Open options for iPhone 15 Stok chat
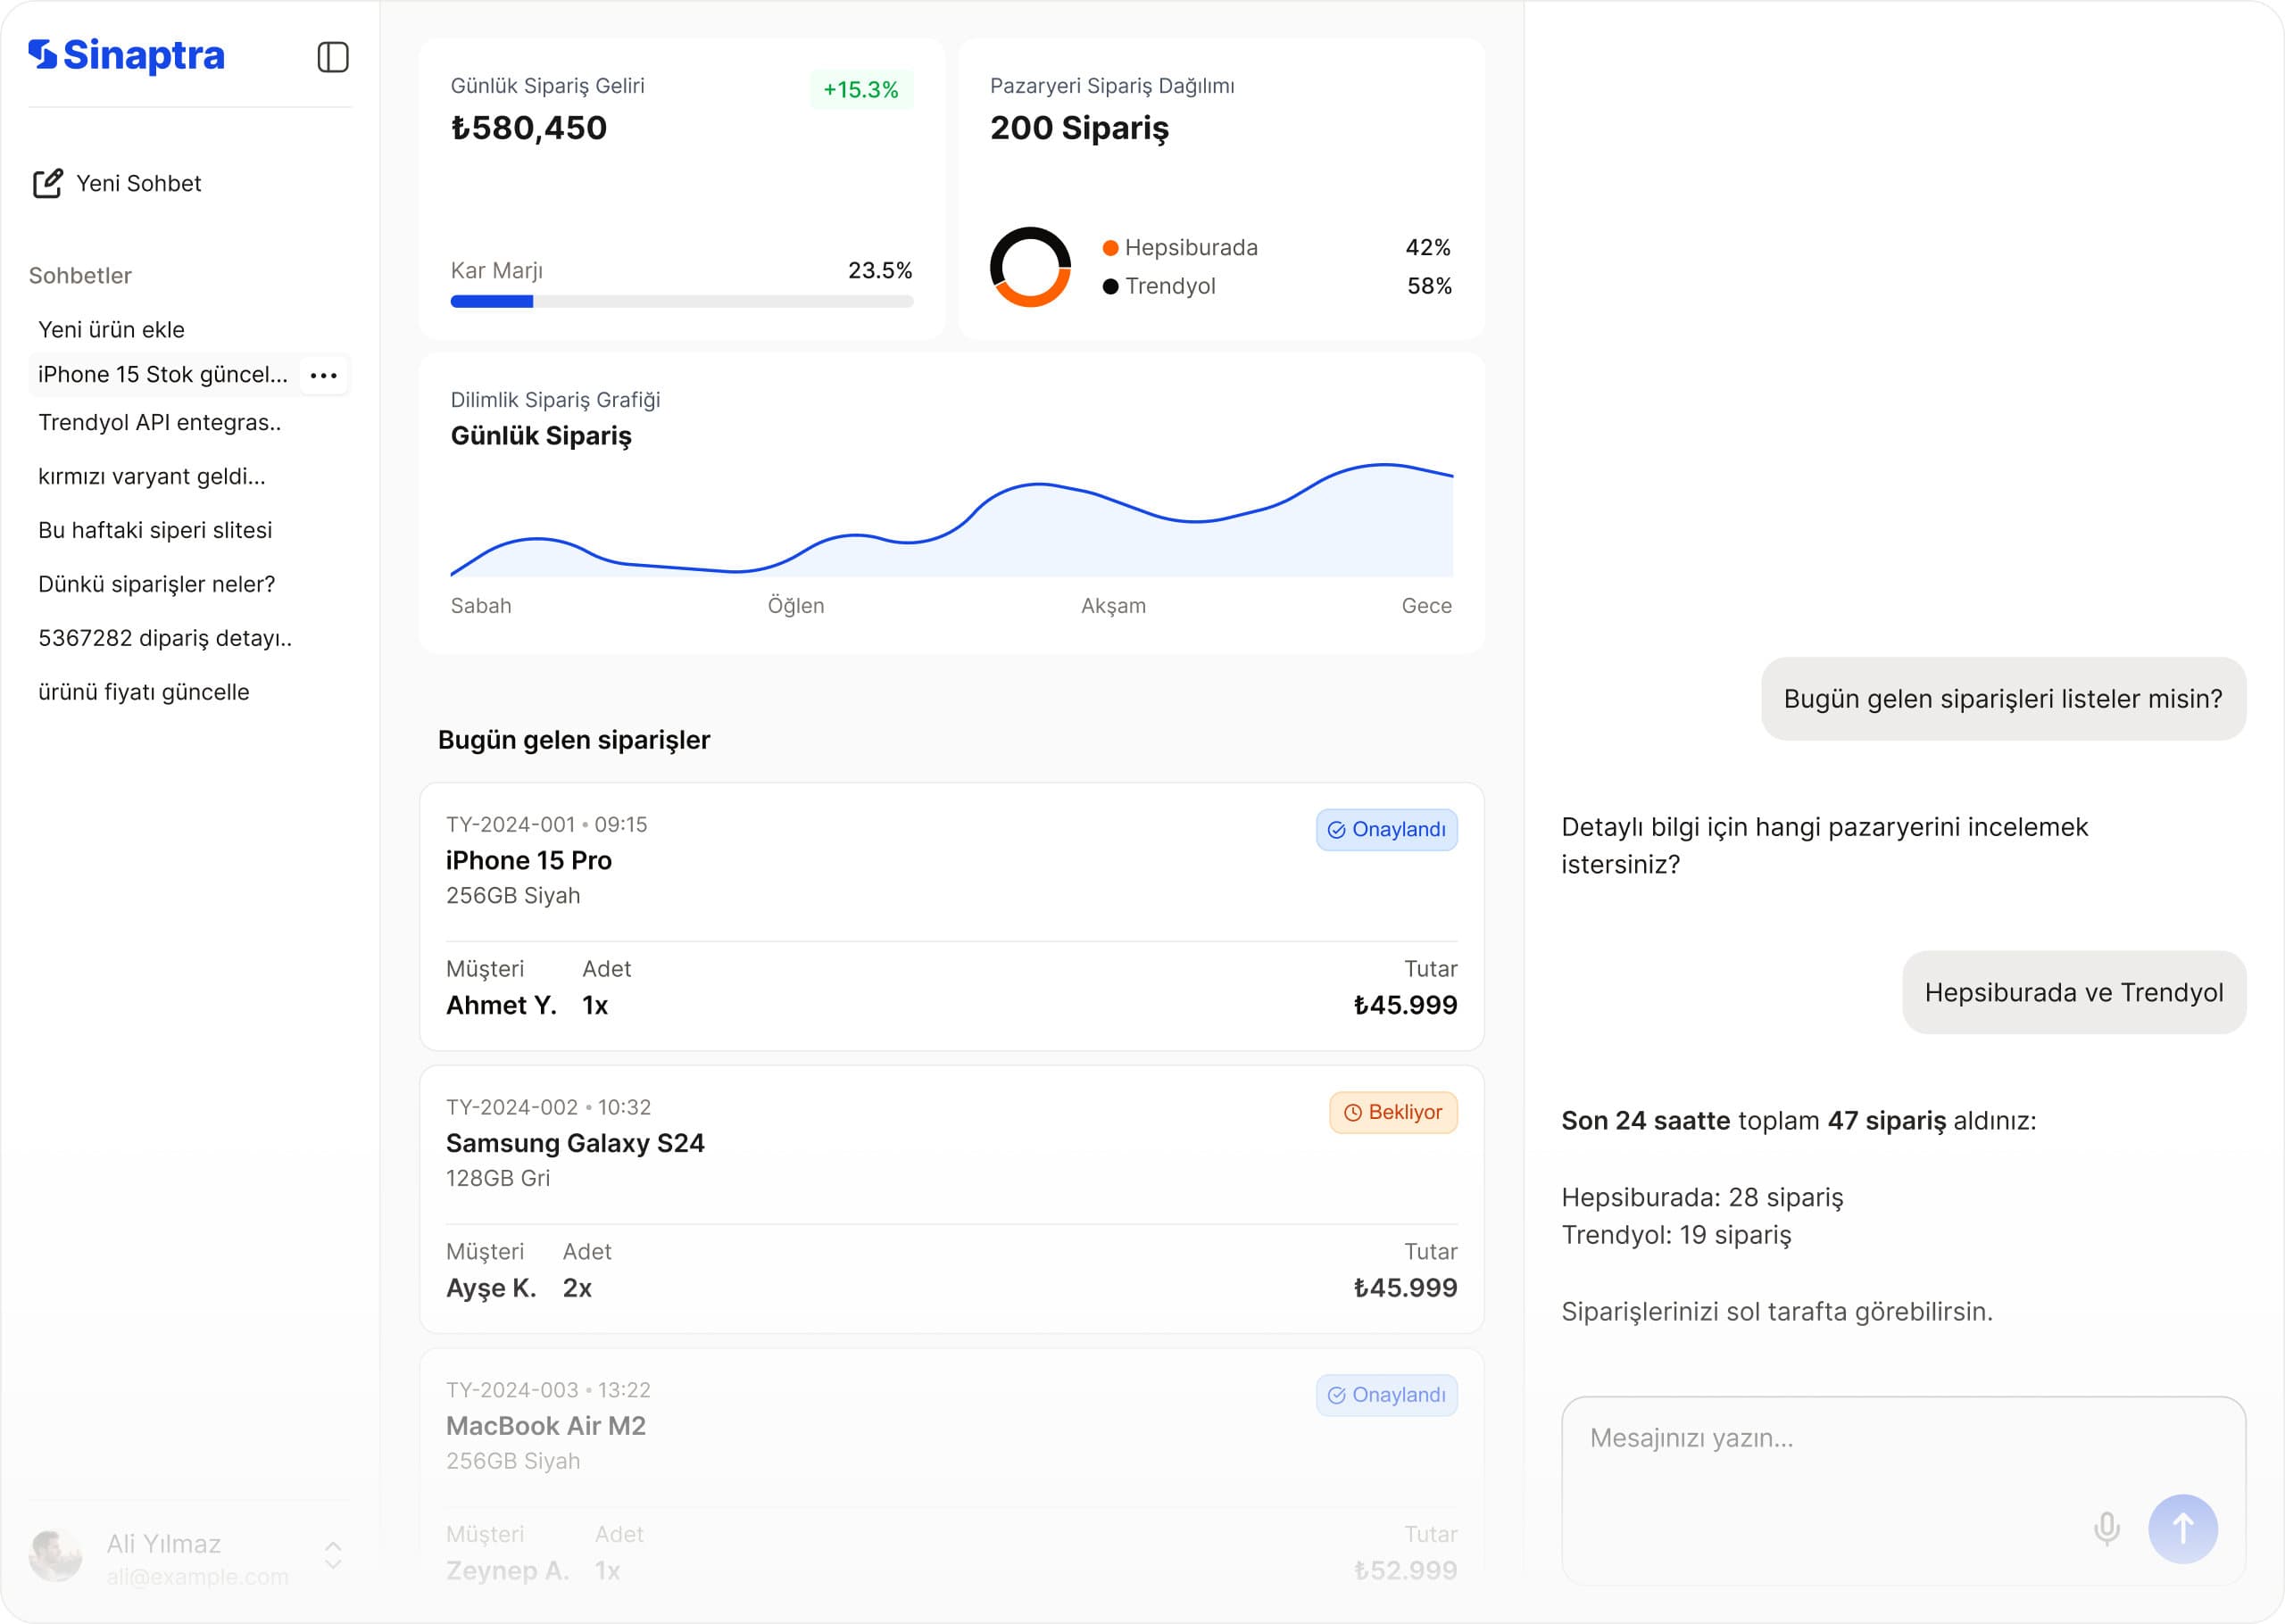The image size is (2285, 1624). 324,375
